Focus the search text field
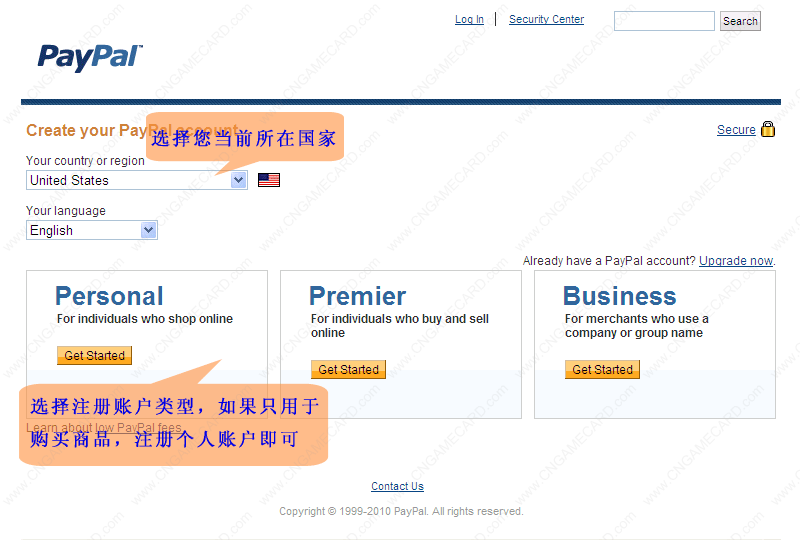This screenshot has height=540, width=800. pos(664,21)
